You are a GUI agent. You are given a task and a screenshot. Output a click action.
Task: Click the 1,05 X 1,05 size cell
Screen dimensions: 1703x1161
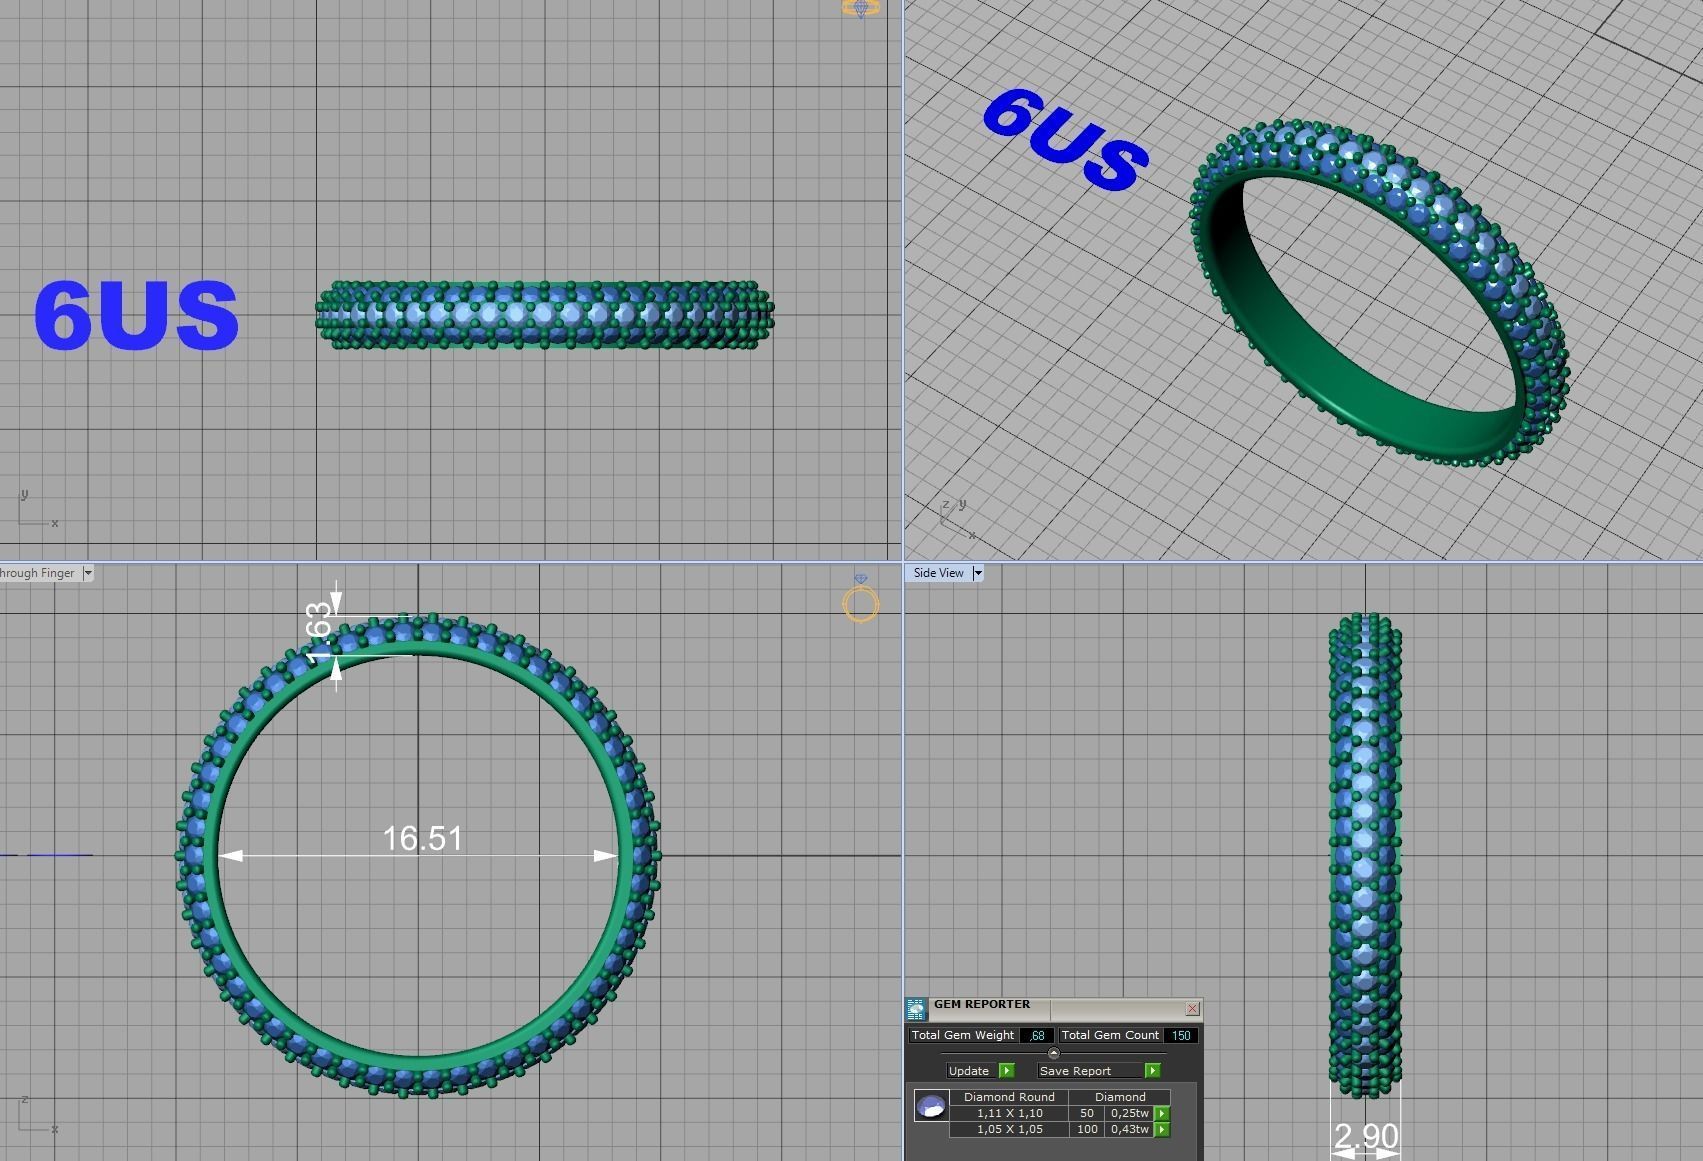click(1010, 1129)
